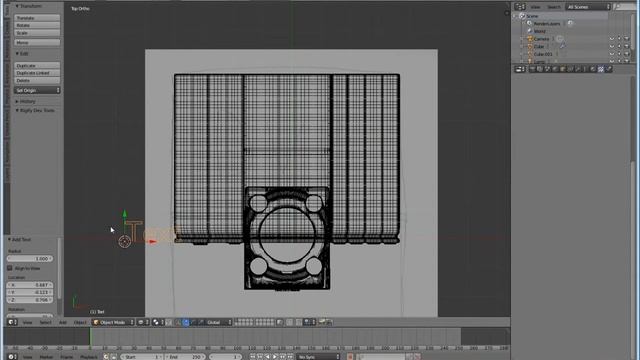
Task: Open the outliner Search menu
Action: click(x=553, y=7)
